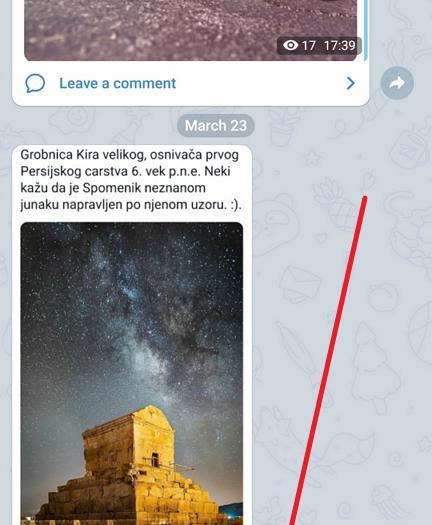
Task: Open the Cyrus tomb night sky photo
Action: click(x=132, y=373)
